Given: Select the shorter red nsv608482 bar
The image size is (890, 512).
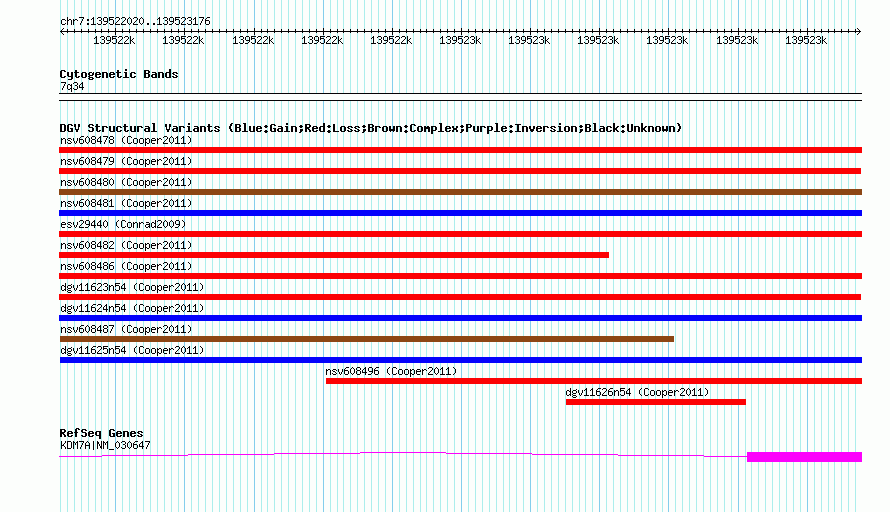Looking at the screenshot, I should pyautogui.click(x=334, y=255).
